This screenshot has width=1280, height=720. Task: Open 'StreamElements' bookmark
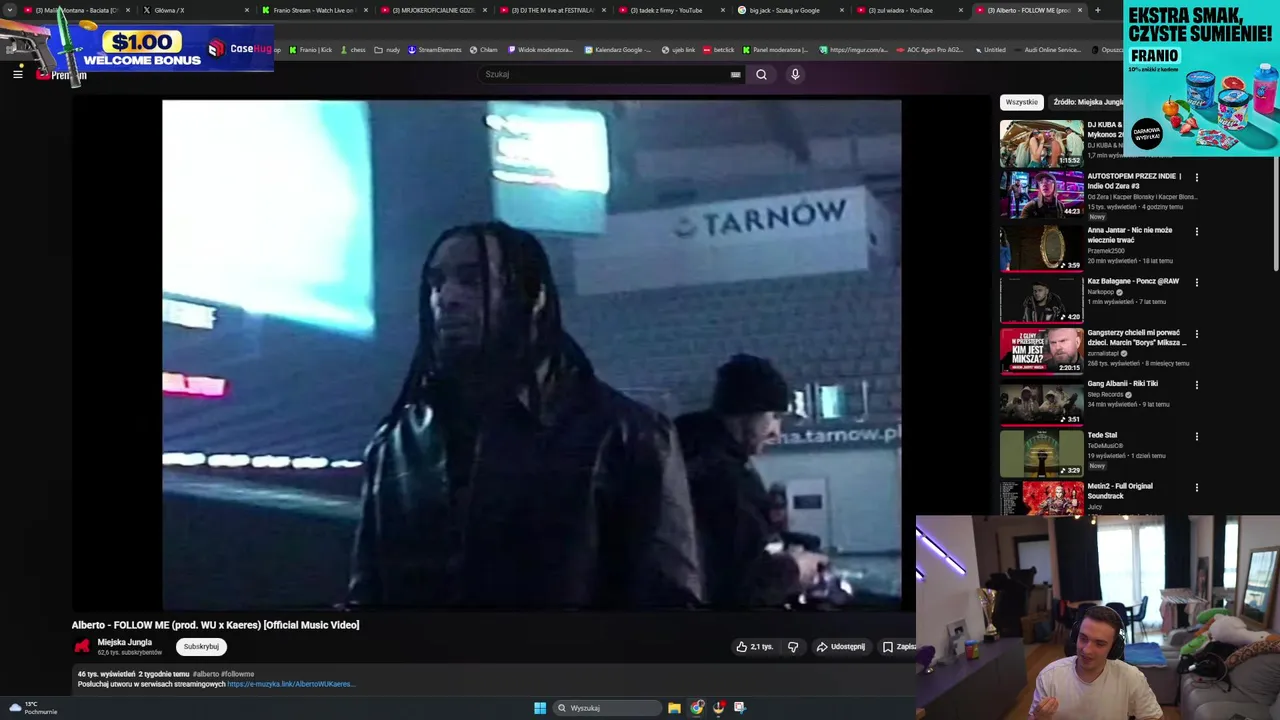point(435,49)
